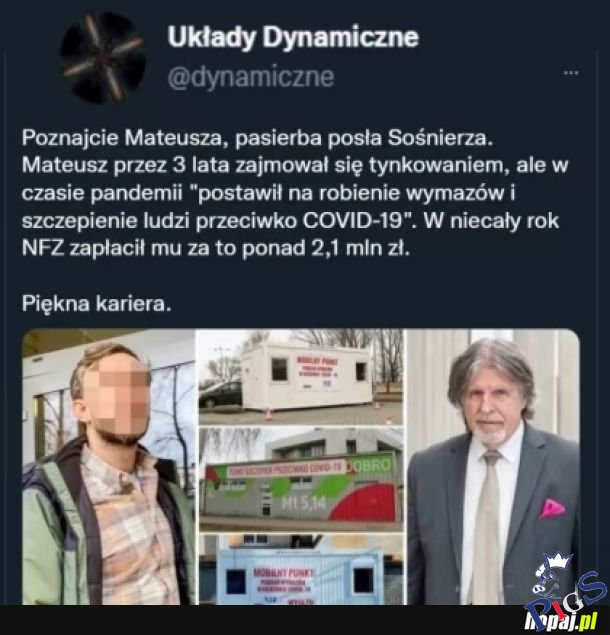Open photo of white mobile testing container

pyautogui.click(x=301, y=377)
